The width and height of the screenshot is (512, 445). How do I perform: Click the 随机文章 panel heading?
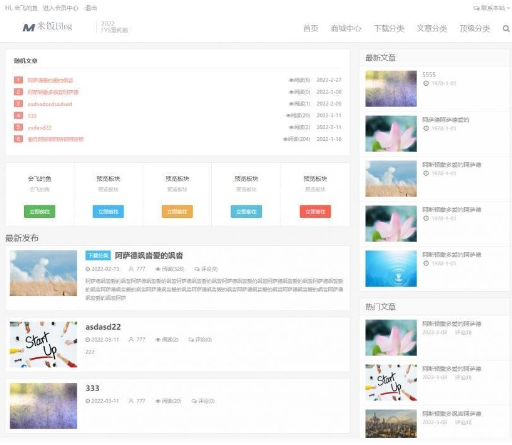[x=26, y=61]
